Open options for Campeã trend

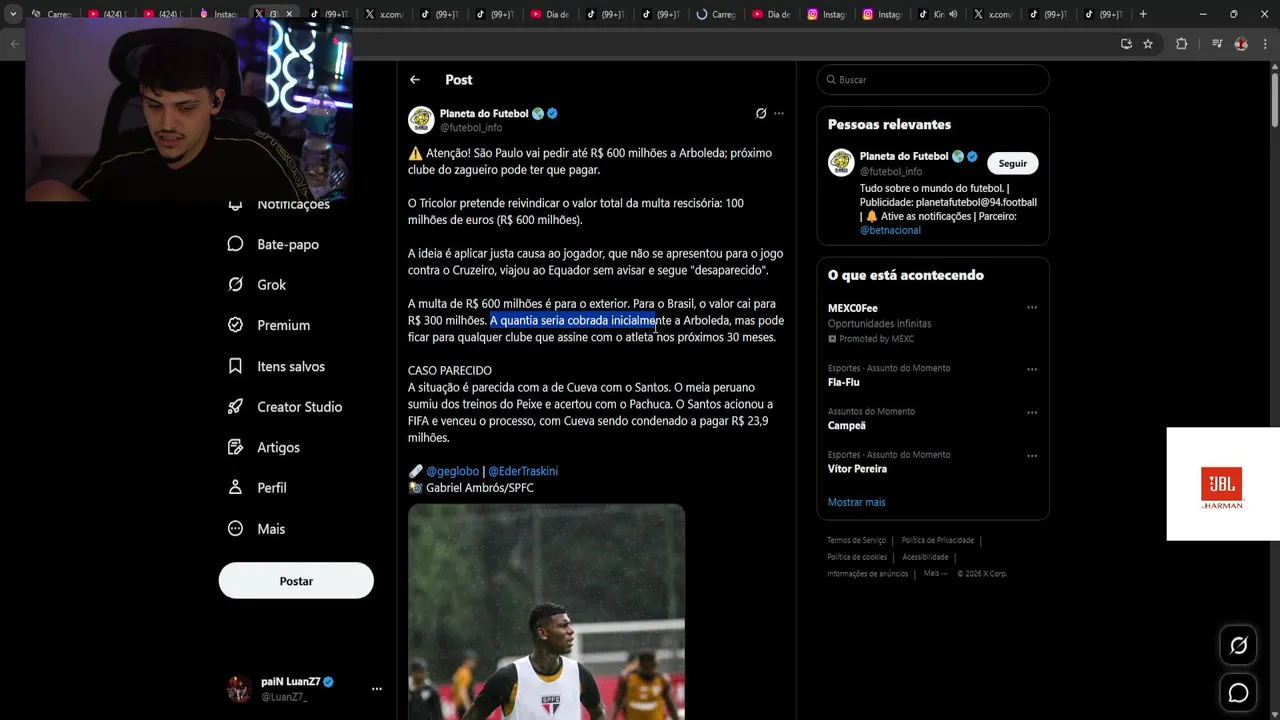(x=1032, y=411)
